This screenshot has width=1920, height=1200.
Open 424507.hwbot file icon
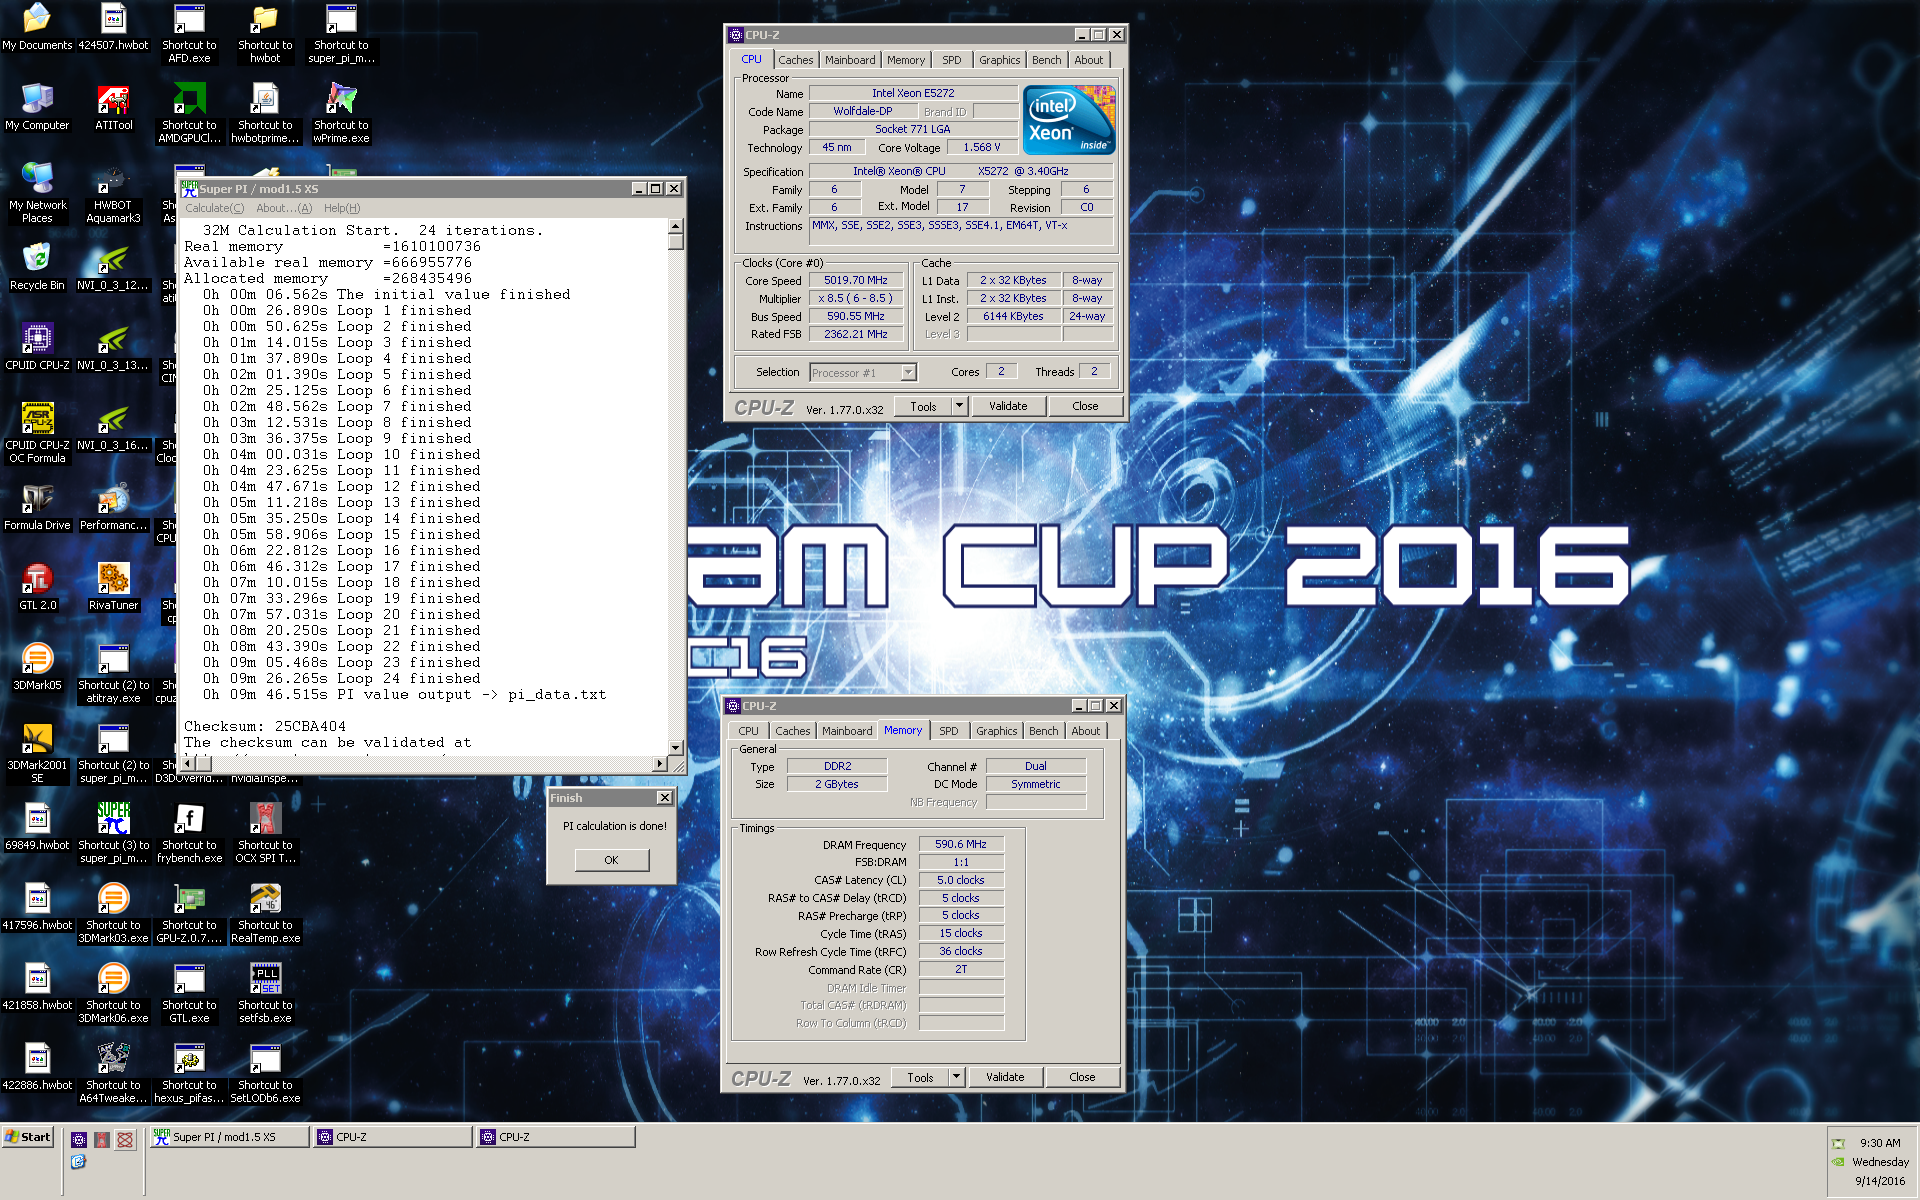point(113,28)
